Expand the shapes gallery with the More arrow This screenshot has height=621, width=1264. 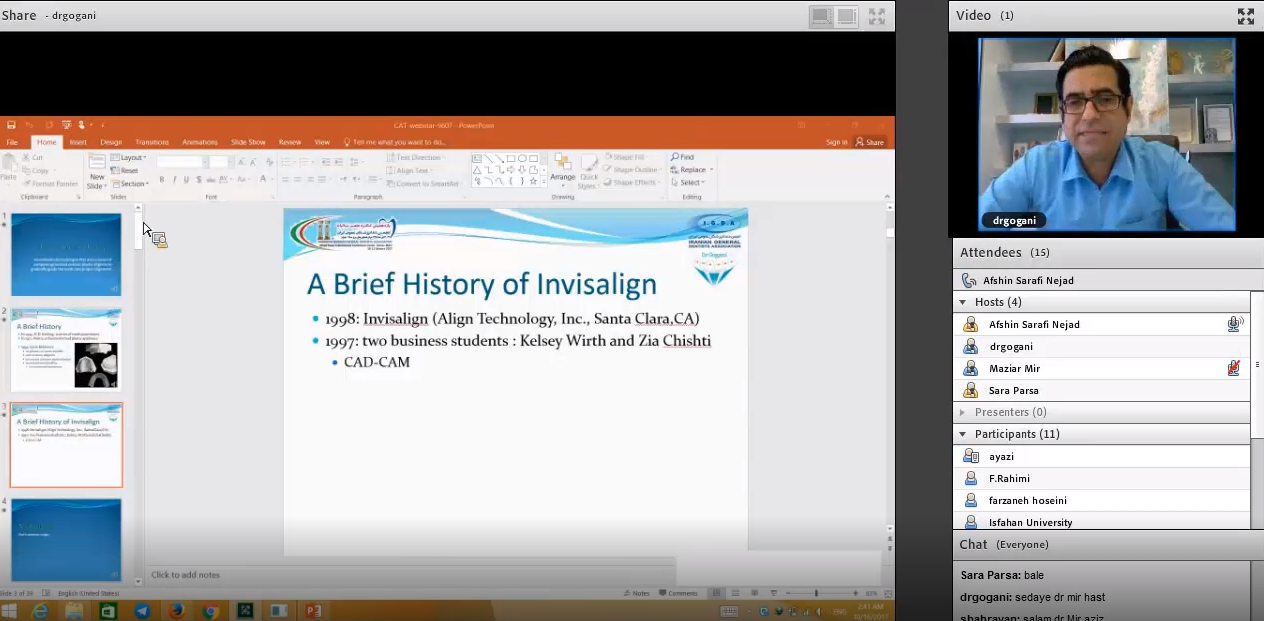pyautogui.click(x=546, y=182)
